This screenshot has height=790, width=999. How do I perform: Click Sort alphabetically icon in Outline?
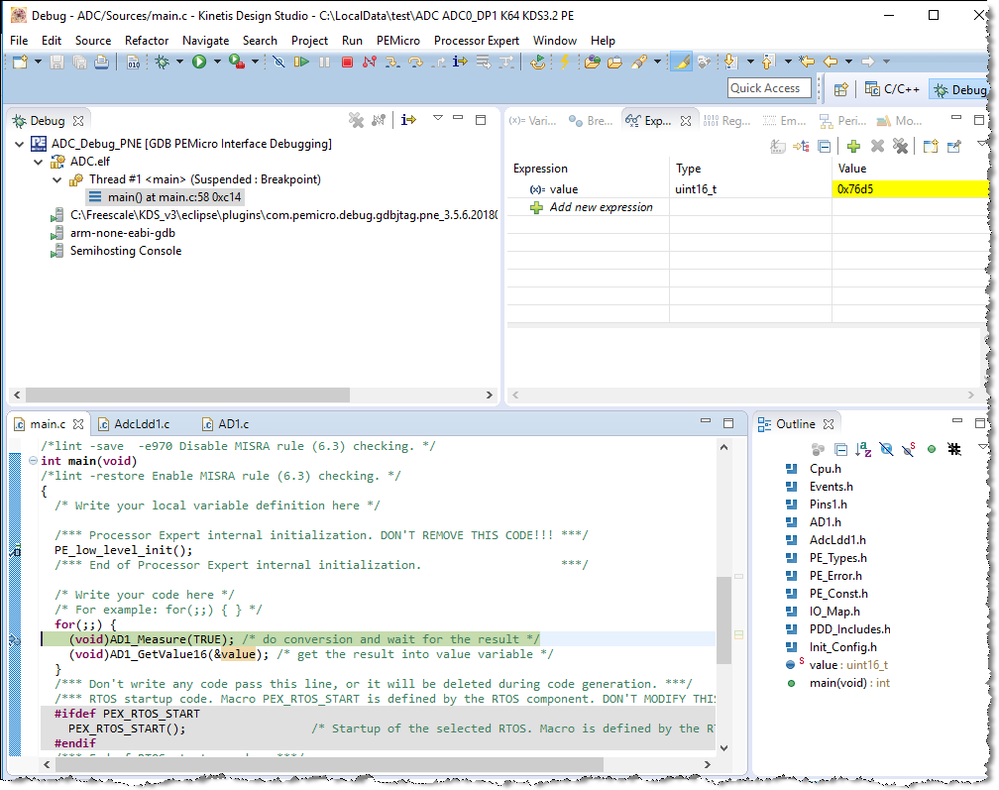(863, 449)
